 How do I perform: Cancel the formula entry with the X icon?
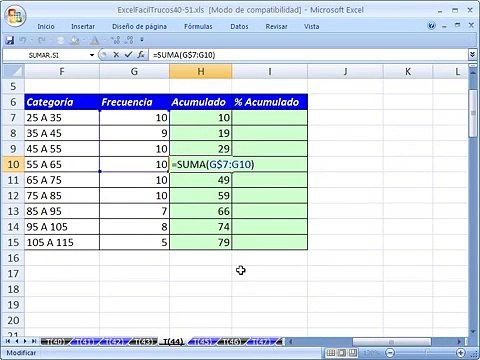tap(116, 55)
